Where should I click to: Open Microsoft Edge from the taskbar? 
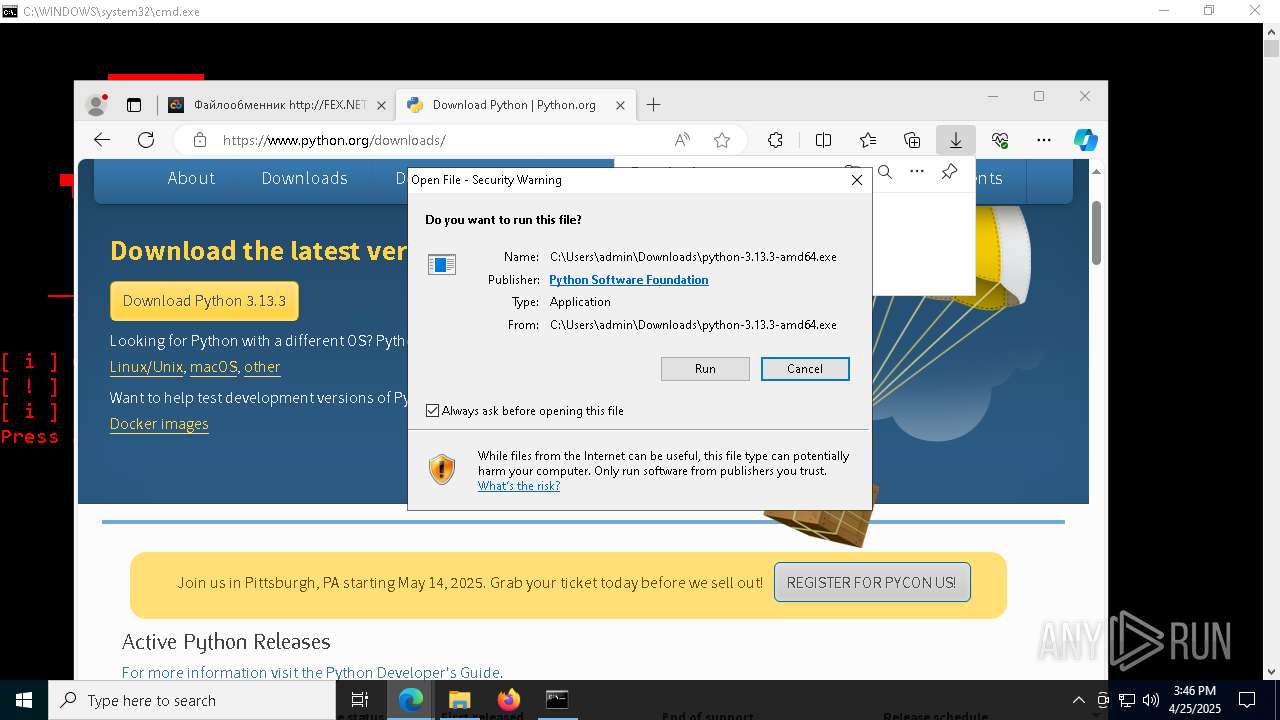click(411, 700)
